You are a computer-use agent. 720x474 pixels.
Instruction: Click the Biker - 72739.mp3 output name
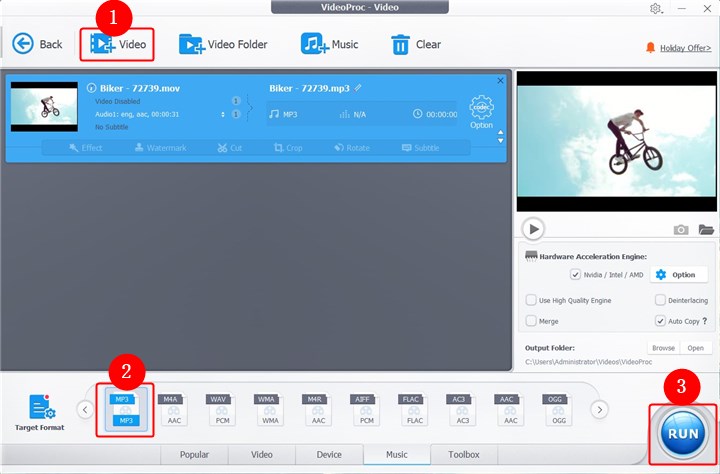coord(309,88)
